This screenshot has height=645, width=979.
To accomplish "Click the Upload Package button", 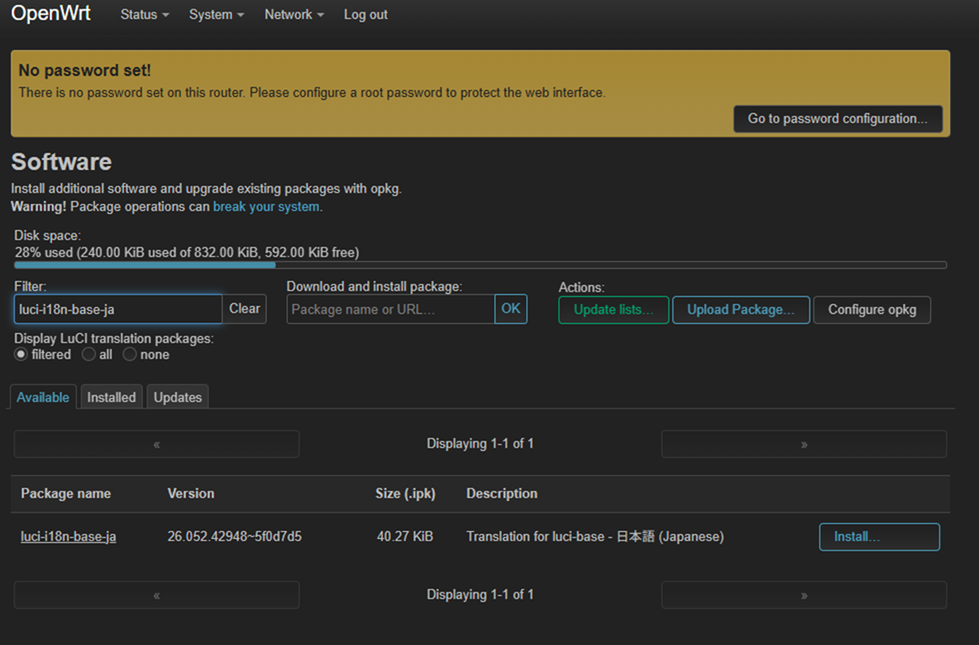I will click(740, 310).
